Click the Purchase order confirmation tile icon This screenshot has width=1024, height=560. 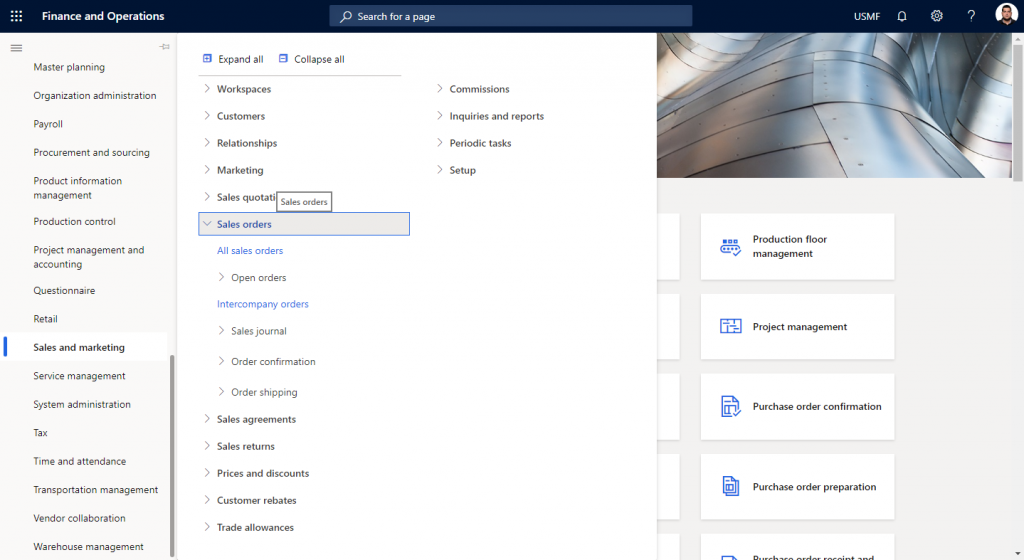coord(730,406)
